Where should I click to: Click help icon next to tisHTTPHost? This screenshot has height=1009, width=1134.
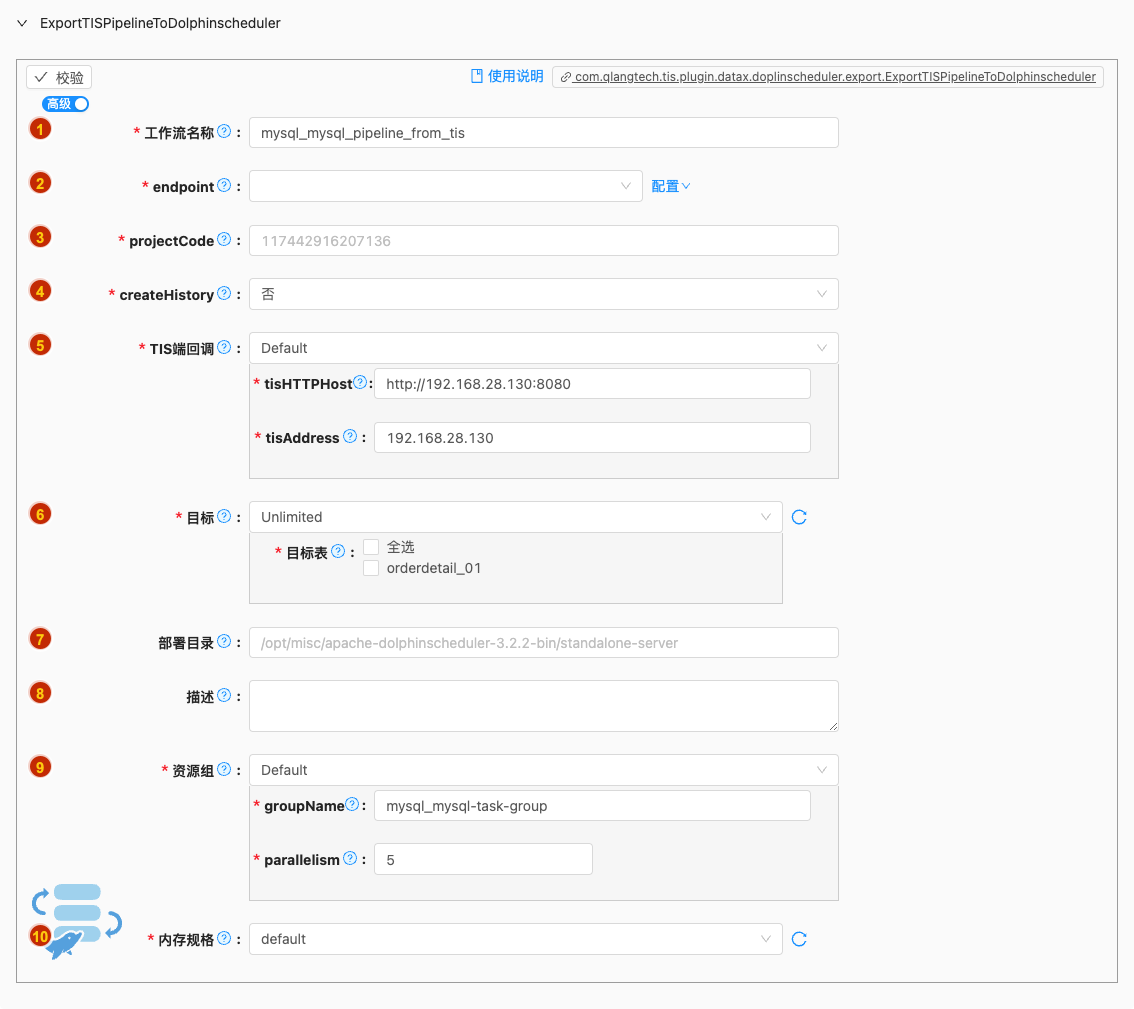tap(360, 383)
